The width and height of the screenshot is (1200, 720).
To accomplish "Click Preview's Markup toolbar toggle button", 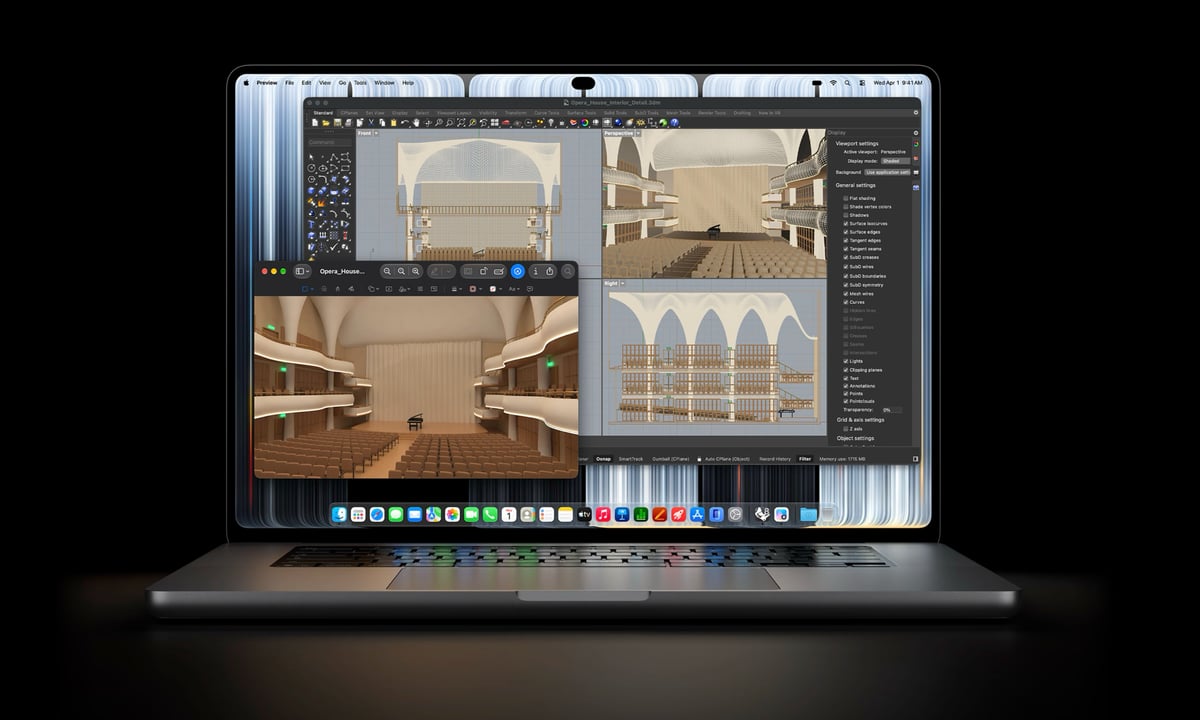I will coord(517,271).
